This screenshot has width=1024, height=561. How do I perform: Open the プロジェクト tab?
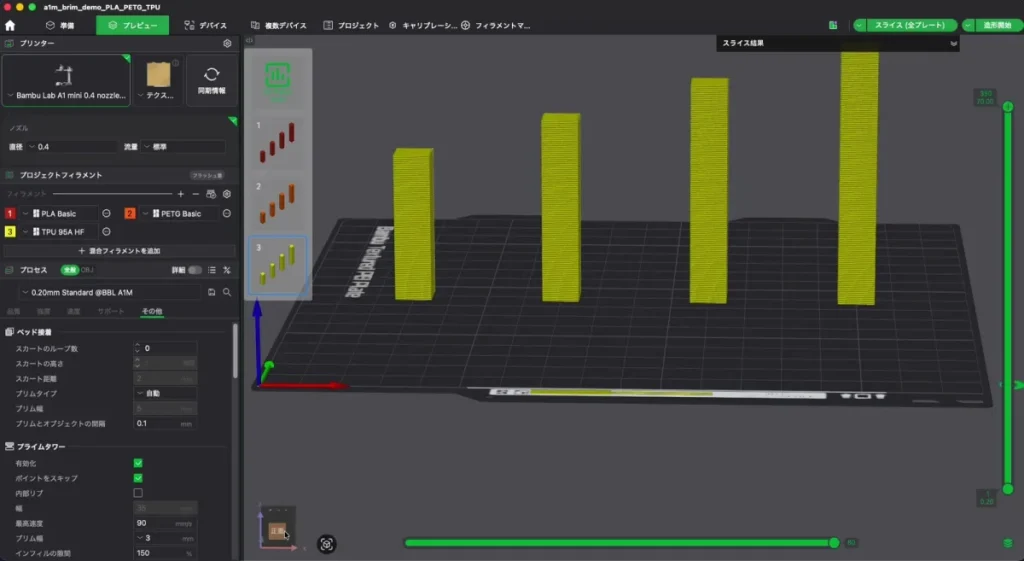click(x=351, y=25)
